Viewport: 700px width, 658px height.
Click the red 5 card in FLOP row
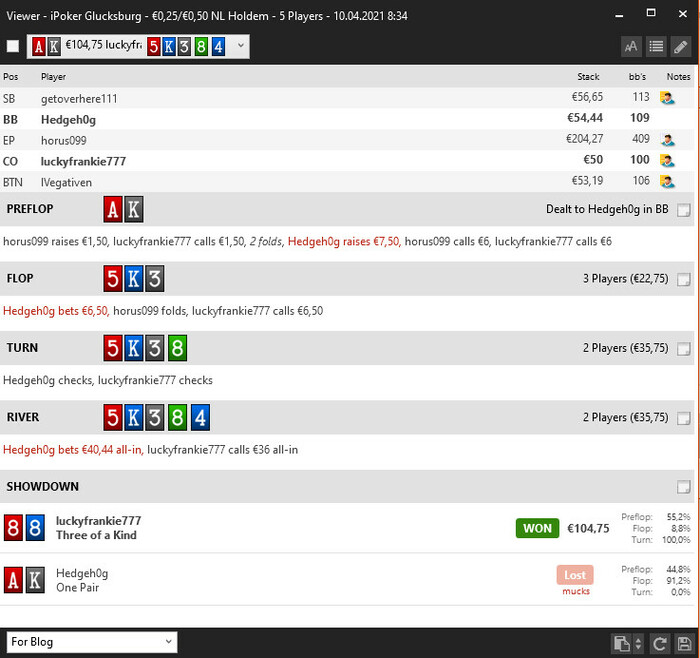pyautogui.click(x=113, y=279)
